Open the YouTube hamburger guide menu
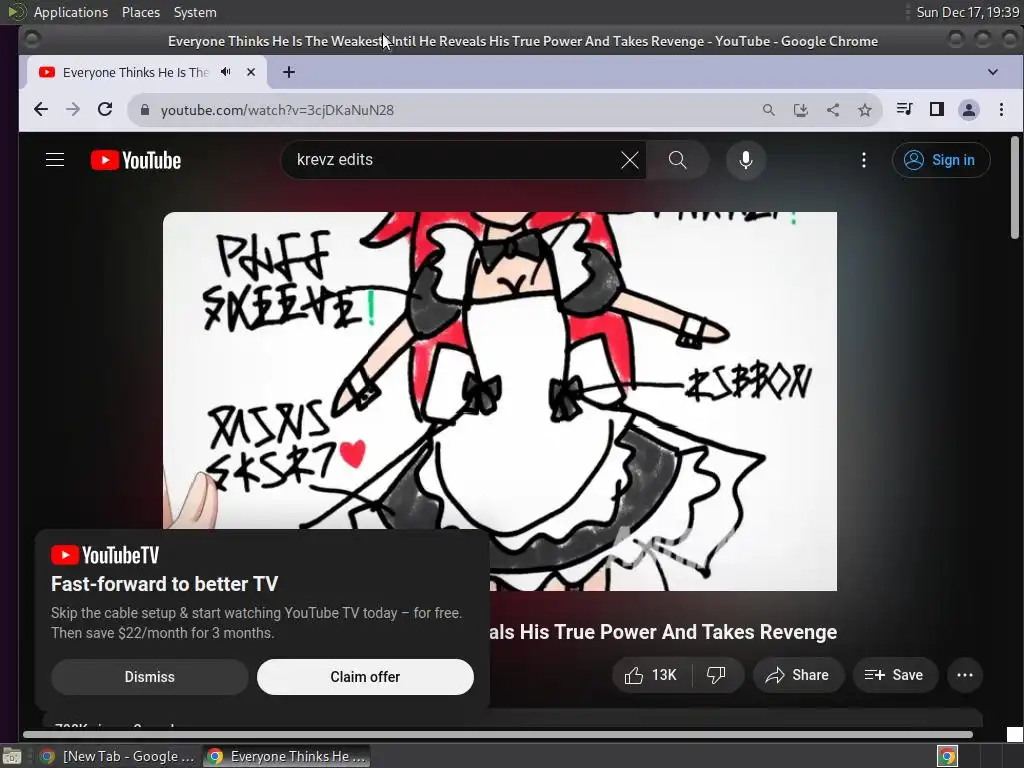The height and width of the screenshot is (768, 1024). (x=55, y=160)
